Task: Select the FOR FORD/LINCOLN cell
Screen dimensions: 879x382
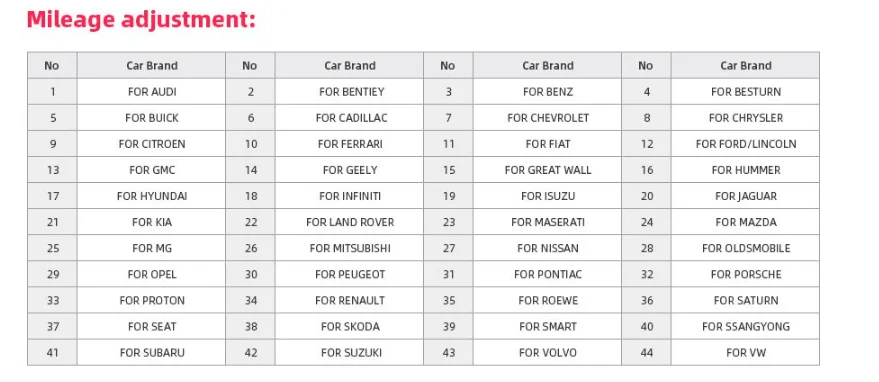Action: (x=745, y=144)
